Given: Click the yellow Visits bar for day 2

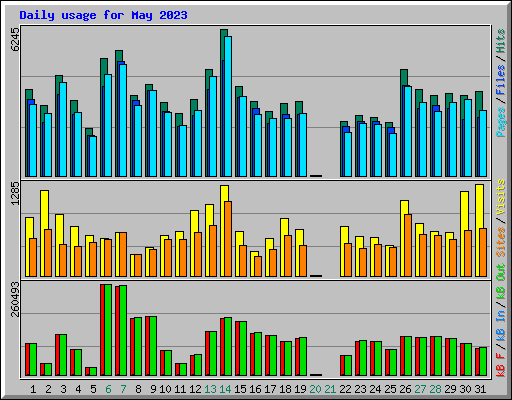Looking at the screenshot, I should [x=44, y=233].
